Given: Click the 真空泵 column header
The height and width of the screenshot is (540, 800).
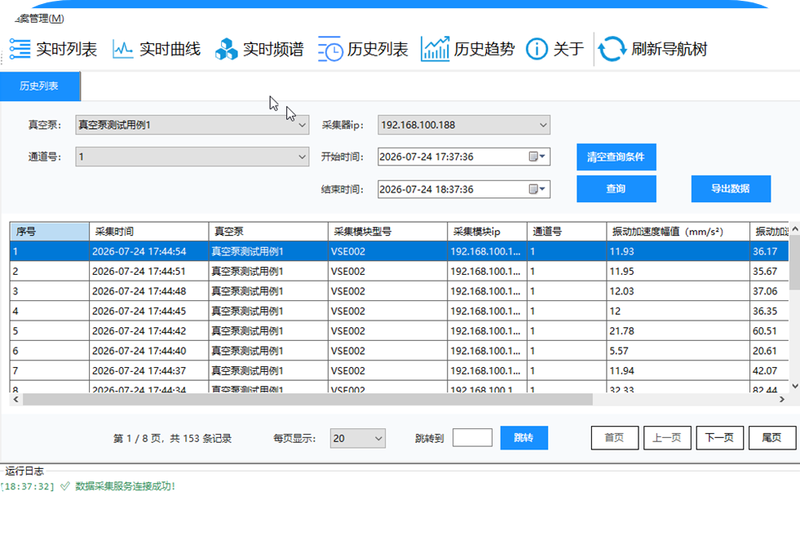Looking at the screenshot, I should 268,232.
